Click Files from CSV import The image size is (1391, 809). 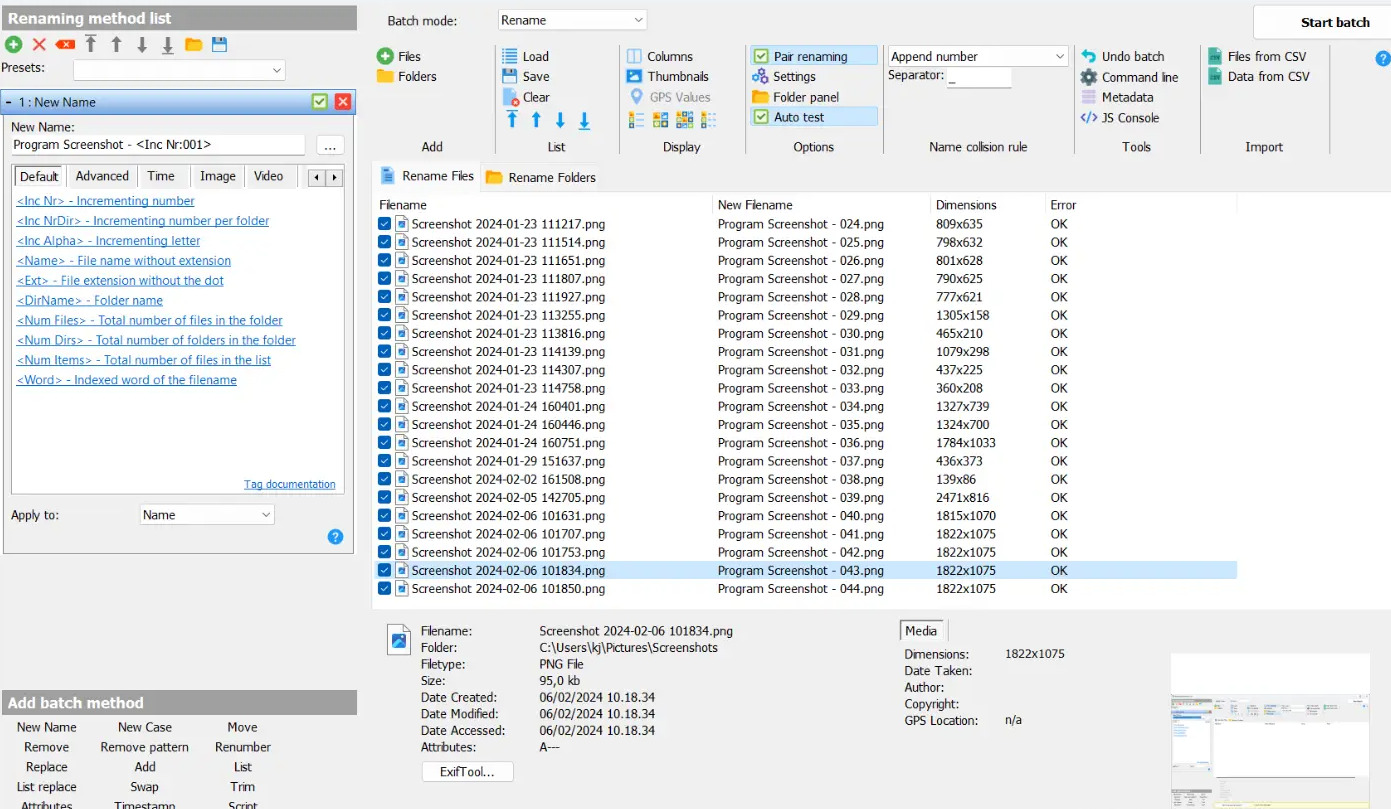(1257, 56)
